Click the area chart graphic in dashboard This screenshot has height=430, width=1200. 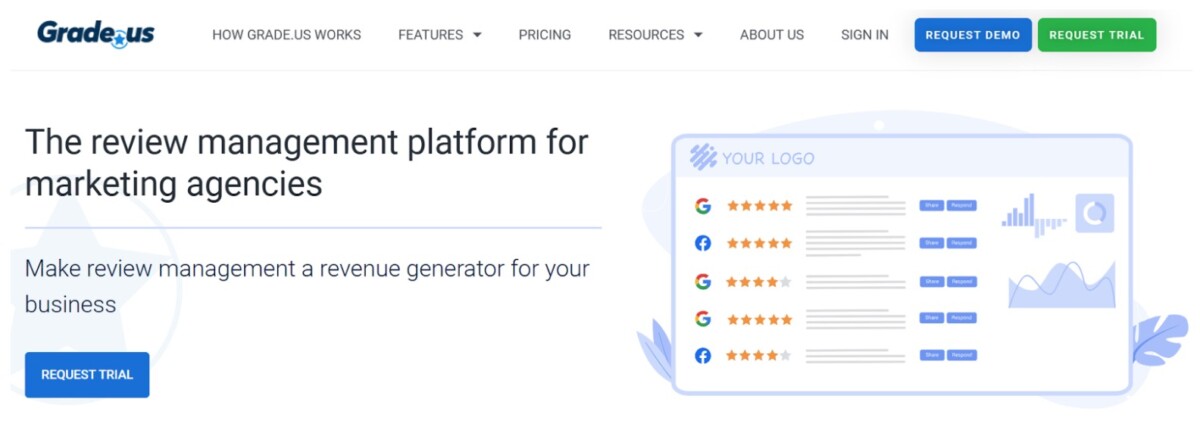click(1061, 285)
